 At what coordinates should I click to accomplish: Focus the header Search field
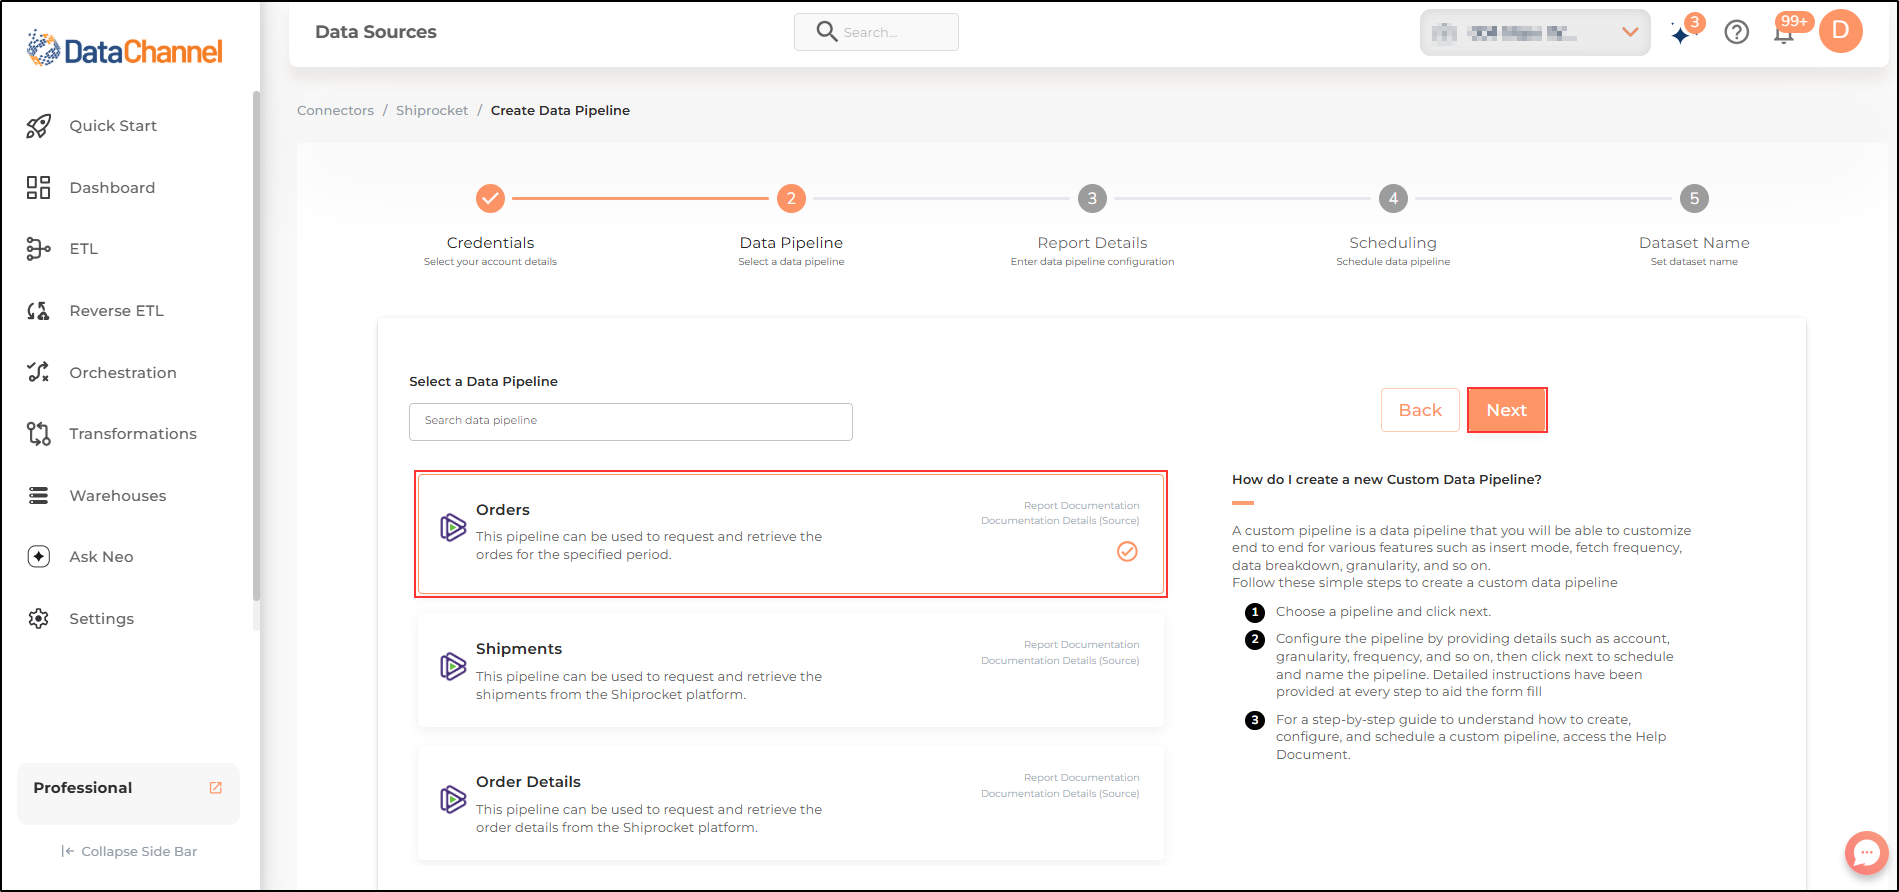coord(876,32)
